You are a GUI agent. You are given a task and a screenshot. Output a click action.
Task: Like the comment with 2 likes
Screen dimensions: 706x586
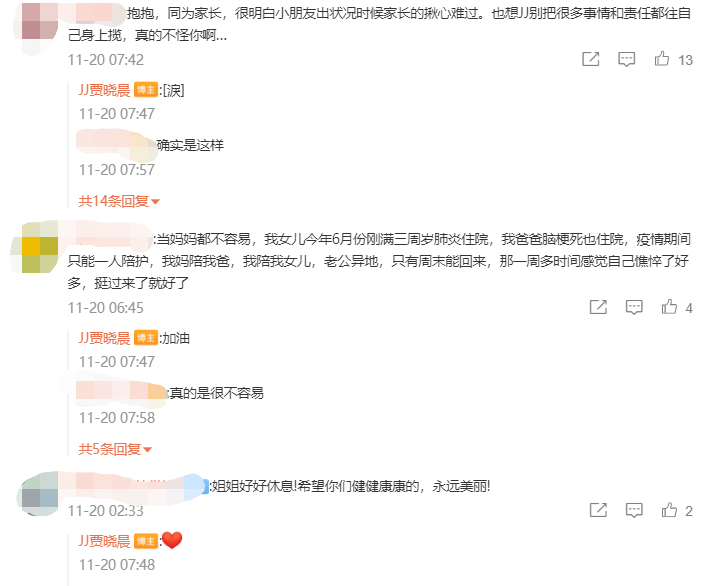669,509
